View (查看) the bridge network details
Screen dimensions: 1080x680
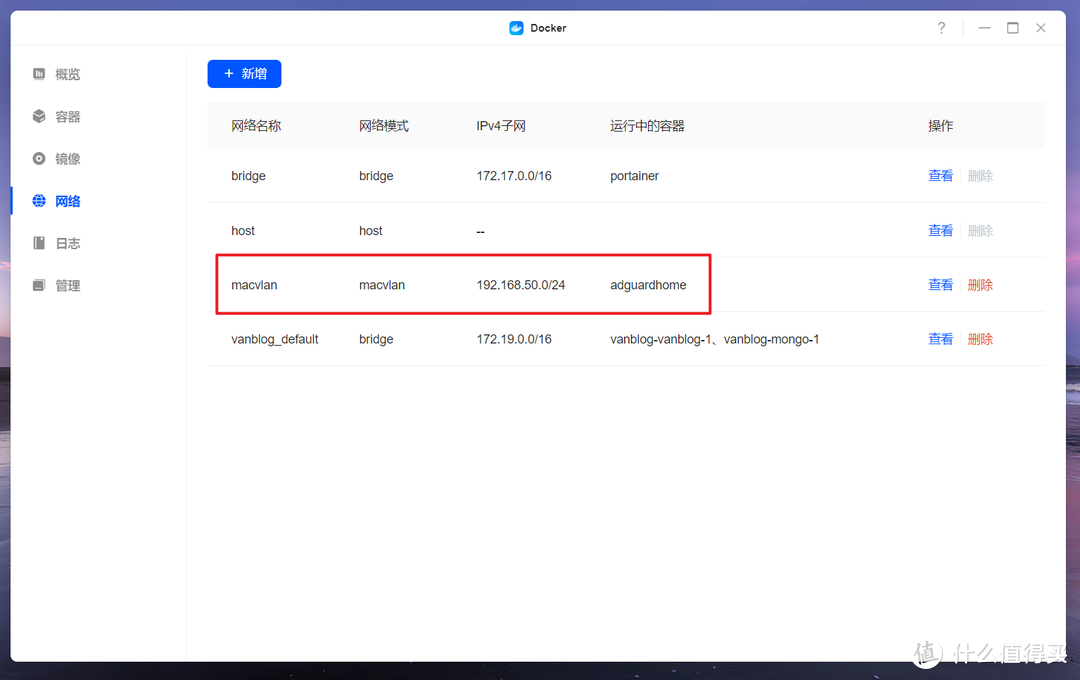[x=941, y=175]
